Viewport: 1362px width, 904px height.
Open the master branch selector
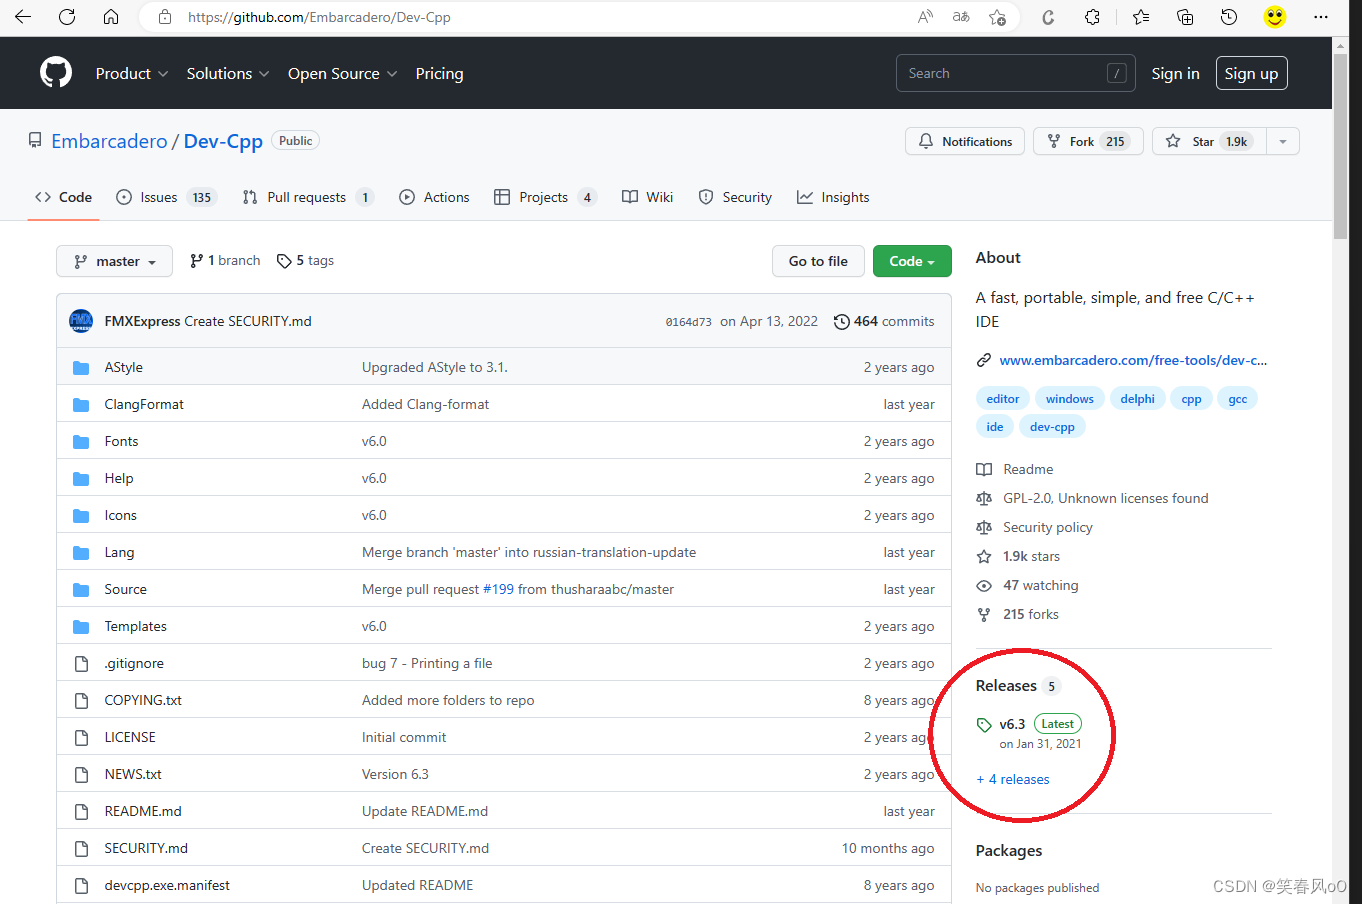[114, 261]
